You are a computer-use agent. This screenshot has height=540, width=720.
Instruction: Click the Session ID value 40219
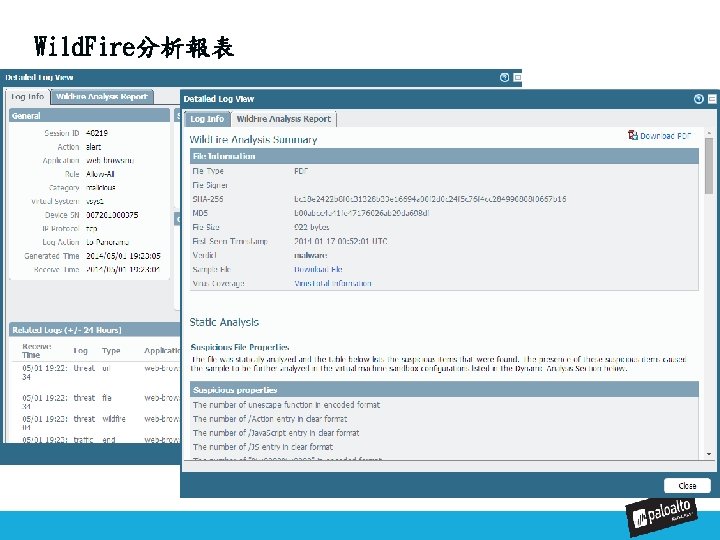(97, 133)
